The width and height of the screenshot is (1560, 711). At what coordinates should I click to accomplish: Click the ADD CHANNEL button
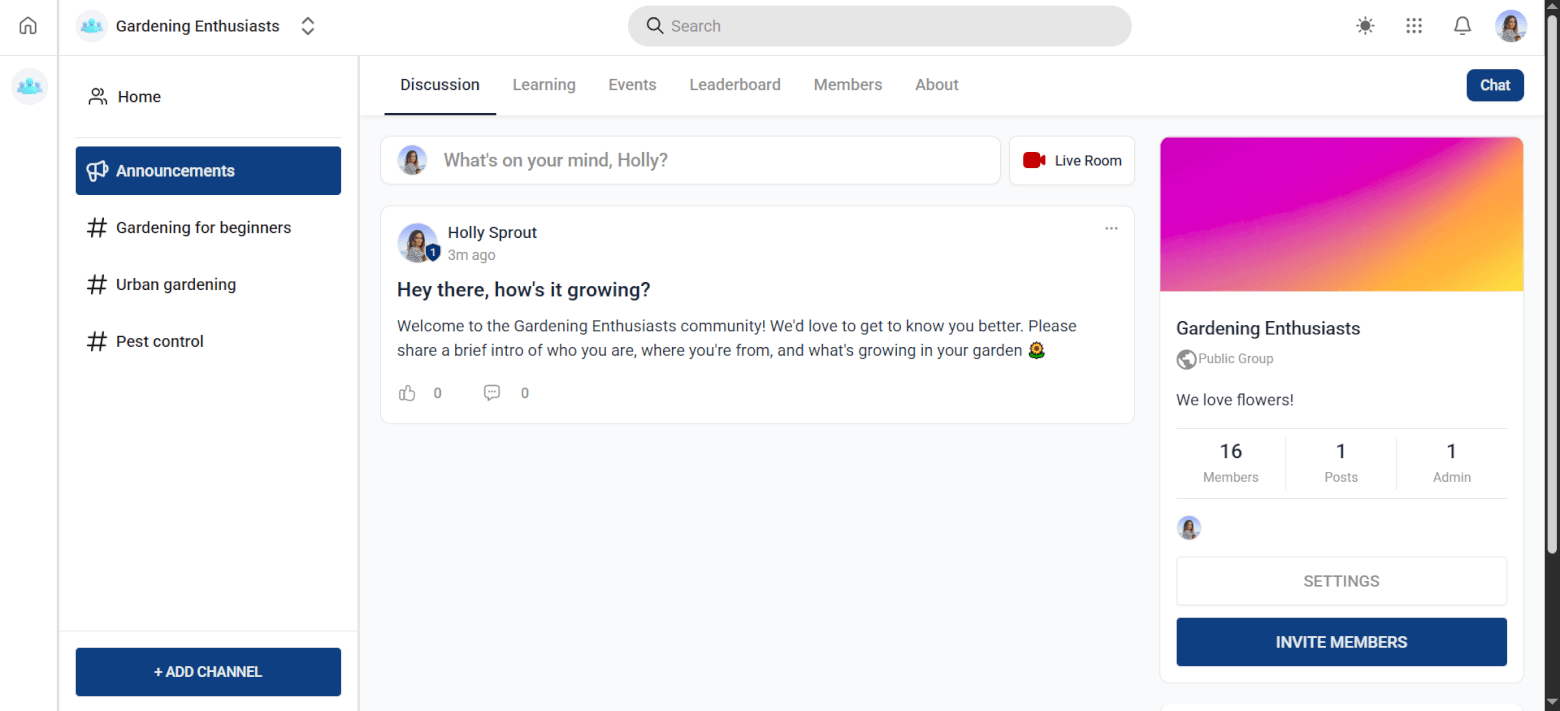(207, 672)
